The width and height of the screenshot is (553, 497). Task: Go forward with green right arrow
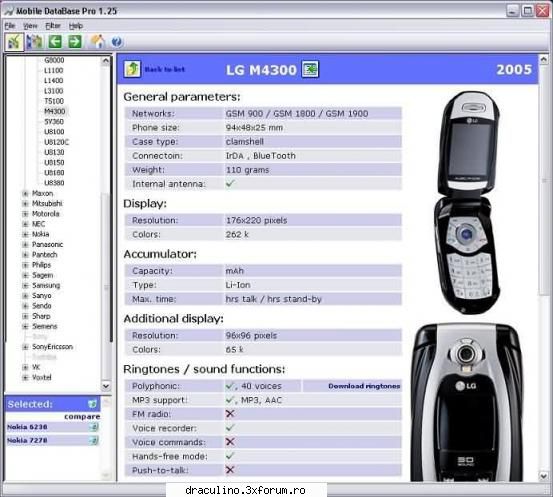pyautogui.click(x=75, y=42)
